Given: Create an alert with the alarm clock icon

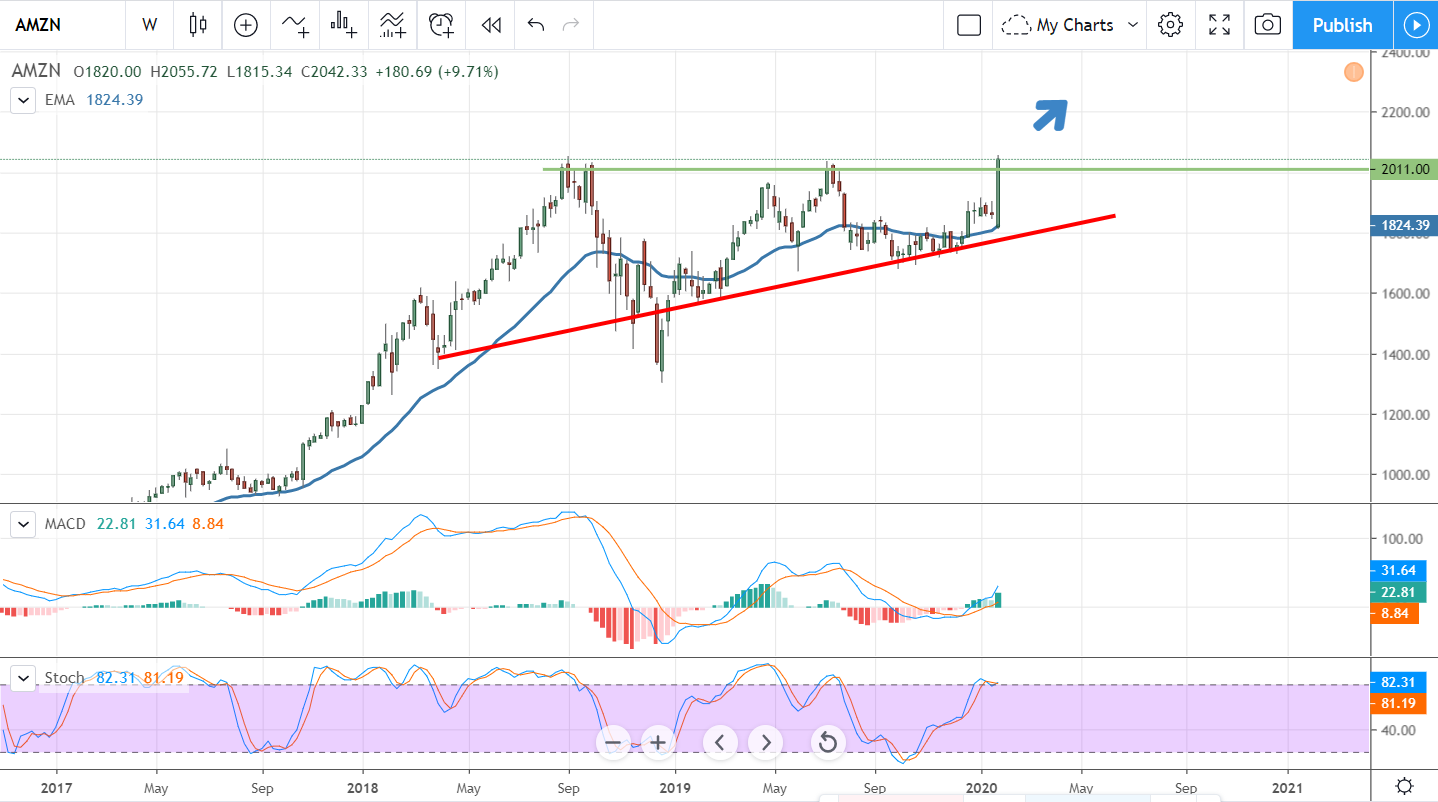Looking at the screenshot, I should tap(442, 25).
